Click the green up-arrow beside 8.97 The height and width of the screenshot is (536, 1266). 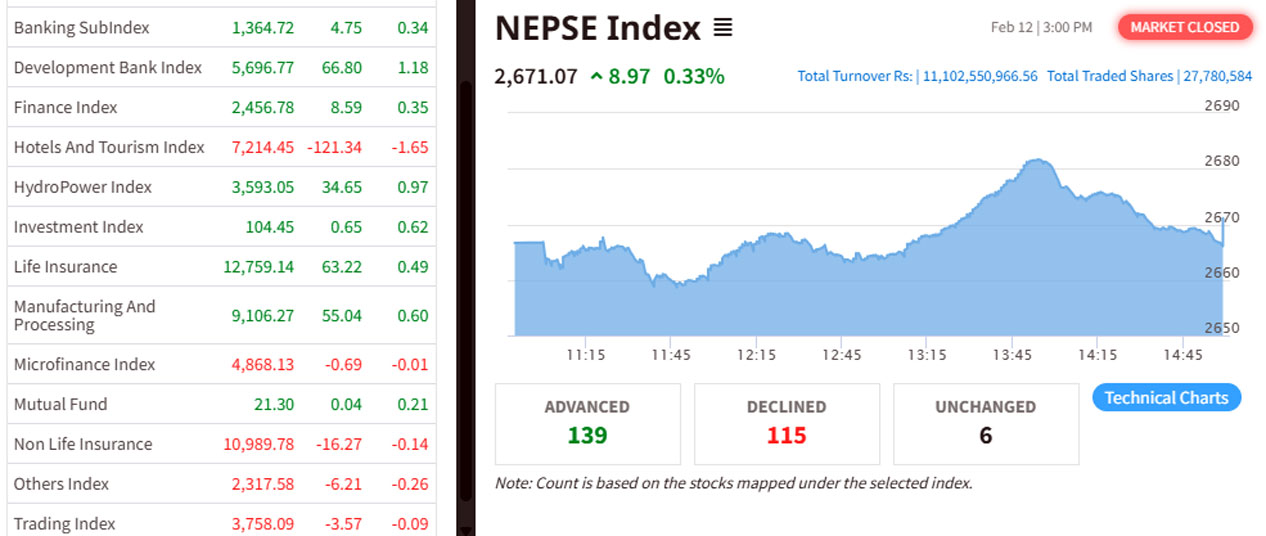[x=597, y=76]
